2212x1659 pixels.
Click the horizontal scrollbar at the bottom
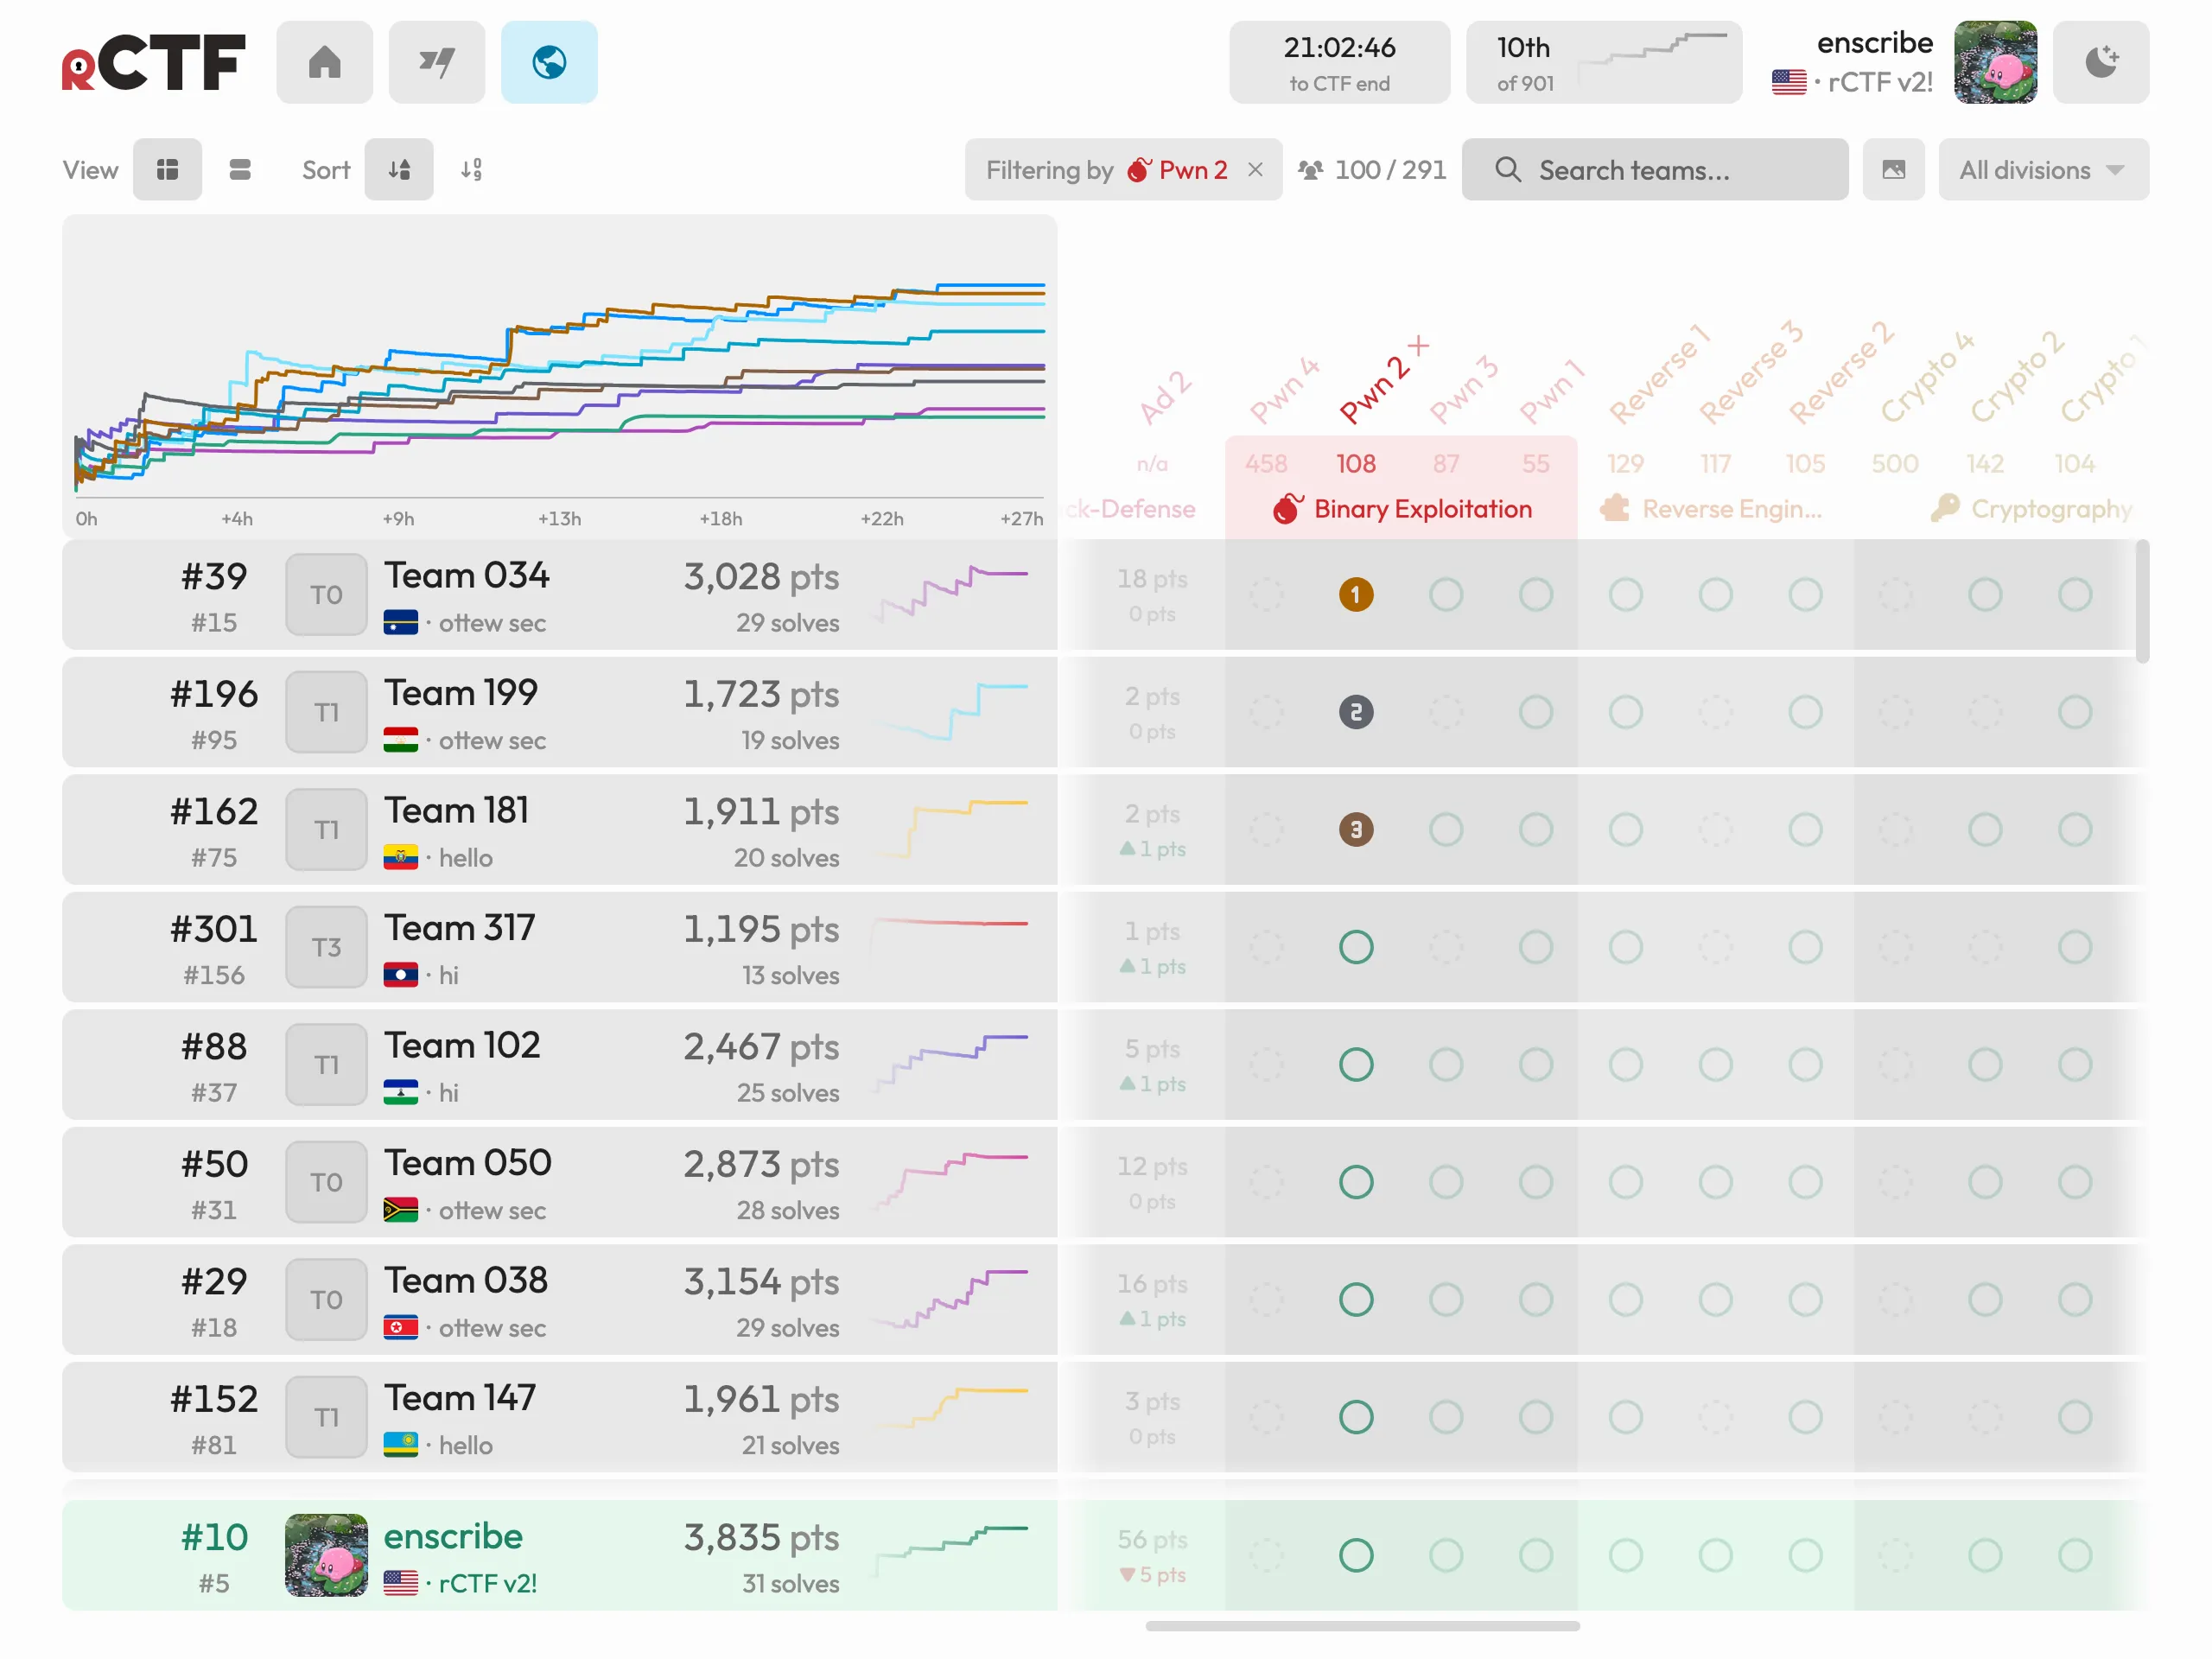tap(1362, 1627)
